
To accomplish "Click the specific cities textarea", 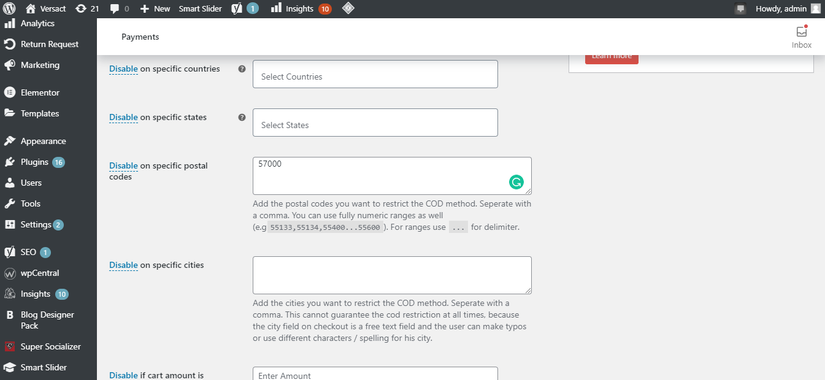I will [392, 275].
